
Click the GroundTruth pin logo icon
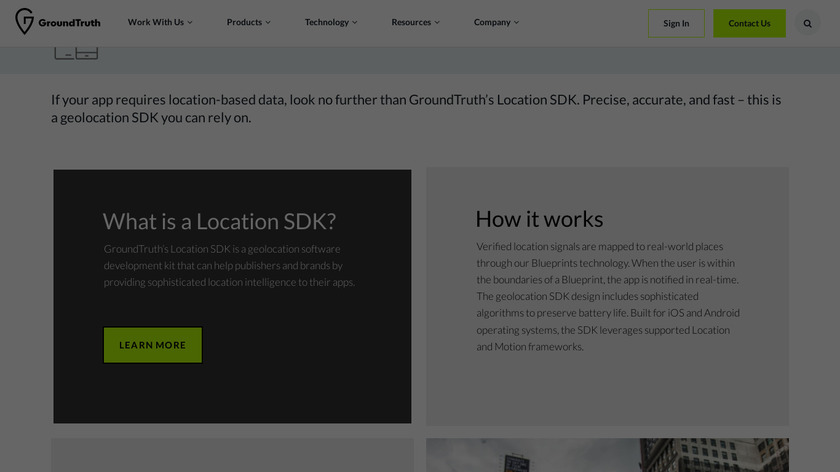[x=24, y=22]
